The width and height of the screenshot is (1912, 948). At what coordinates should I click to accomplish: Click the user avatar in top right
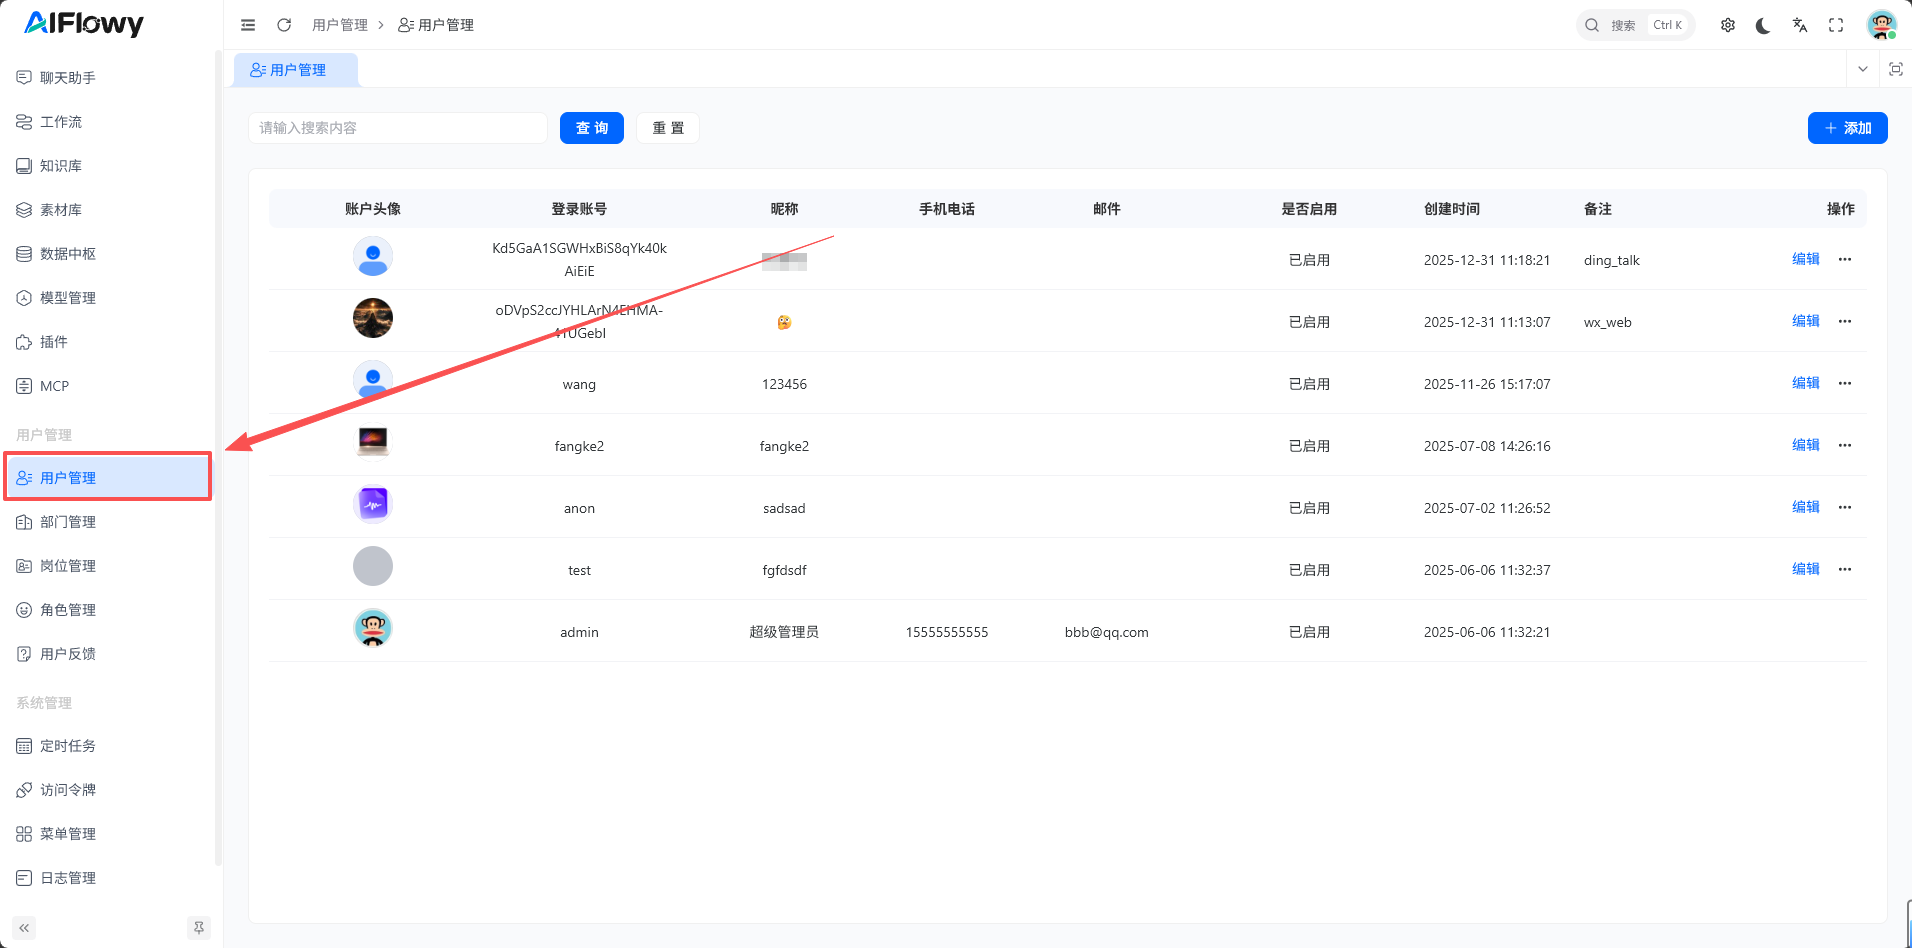coord(1881,25)
